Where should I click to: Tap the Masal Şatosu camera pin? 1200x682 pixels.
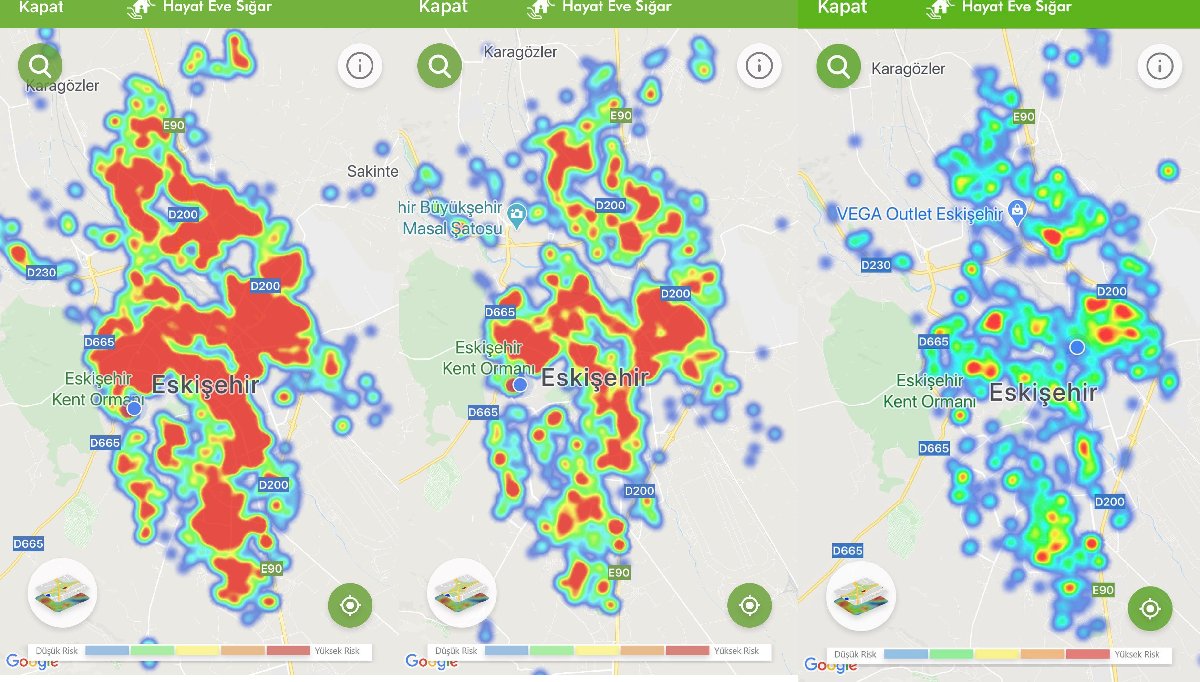[516, 213]
